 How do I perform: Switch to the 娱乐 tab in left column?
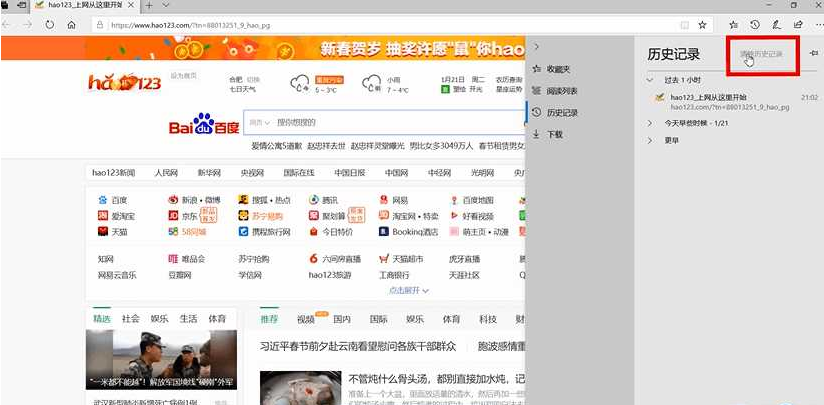(x=159, y=319)
